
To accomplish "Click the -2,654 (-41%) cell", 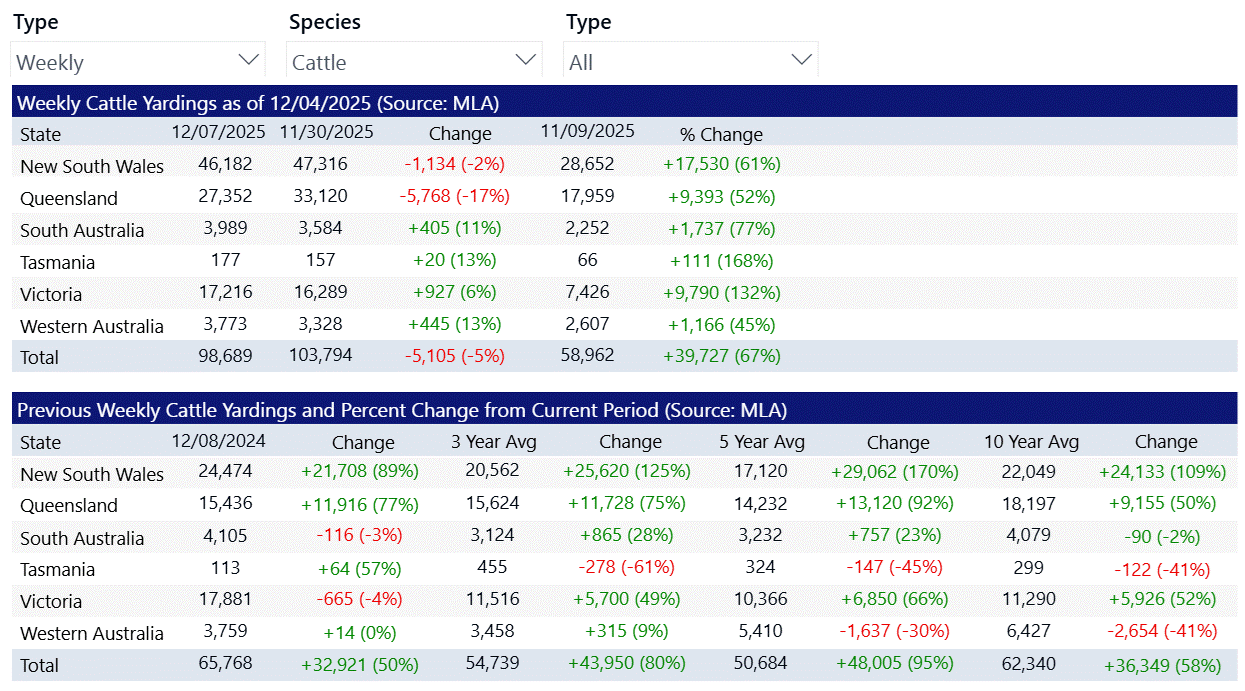I will tap(1163, 631).
